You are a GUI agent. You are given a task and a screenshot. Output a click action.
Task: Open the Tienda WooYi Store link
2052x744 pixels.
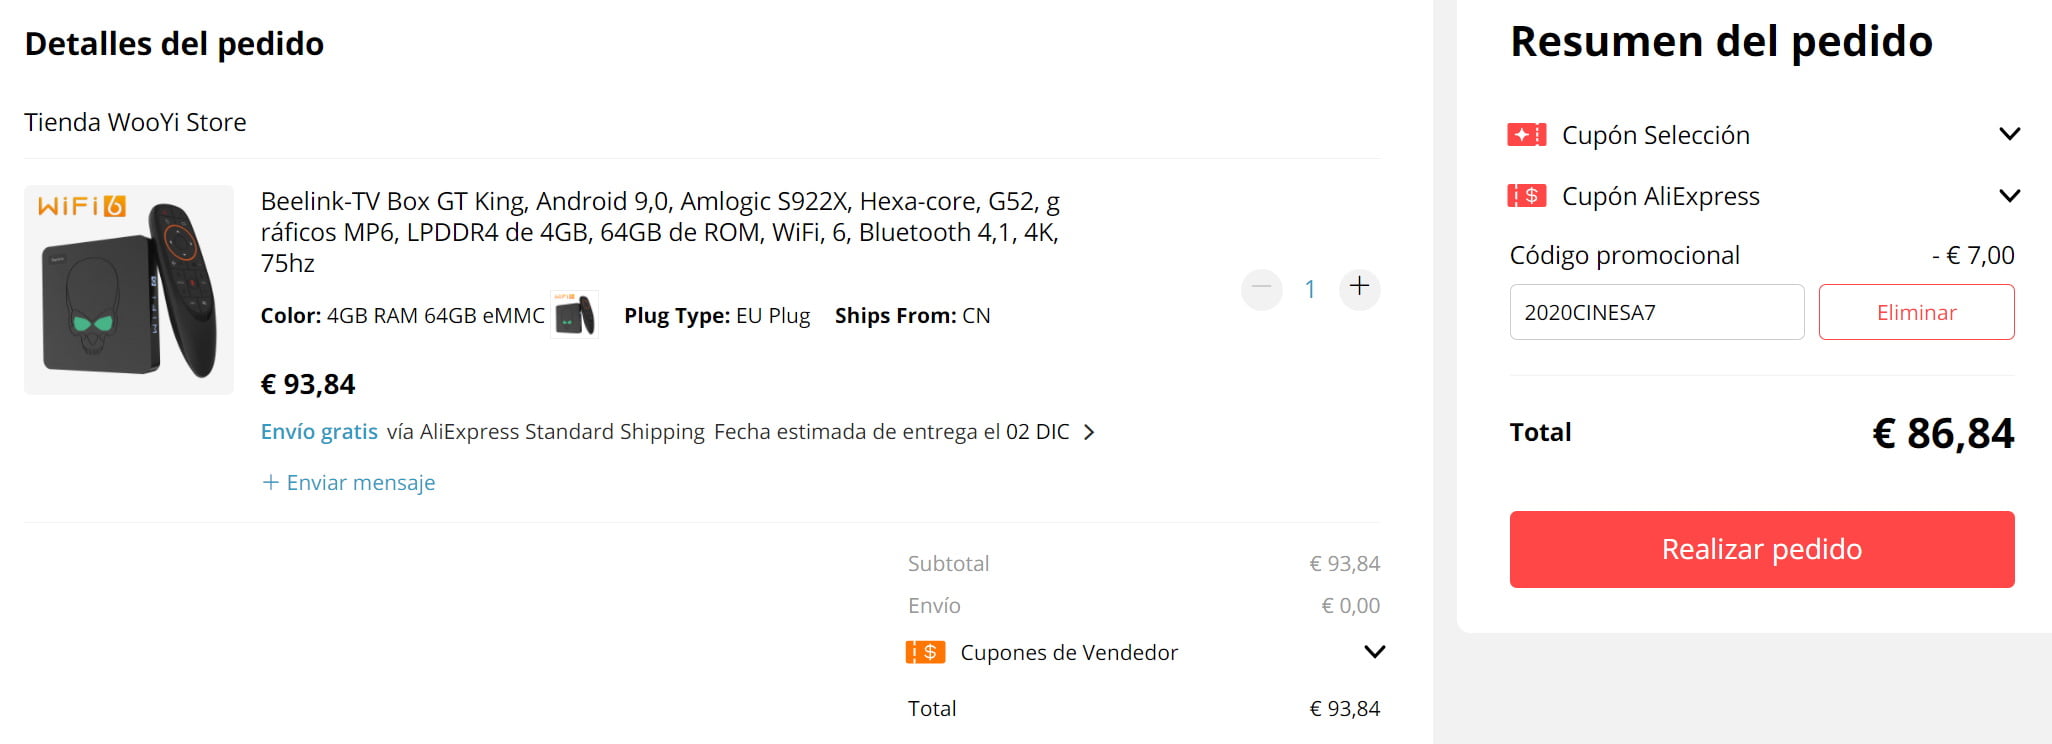(x=135, y=122)
